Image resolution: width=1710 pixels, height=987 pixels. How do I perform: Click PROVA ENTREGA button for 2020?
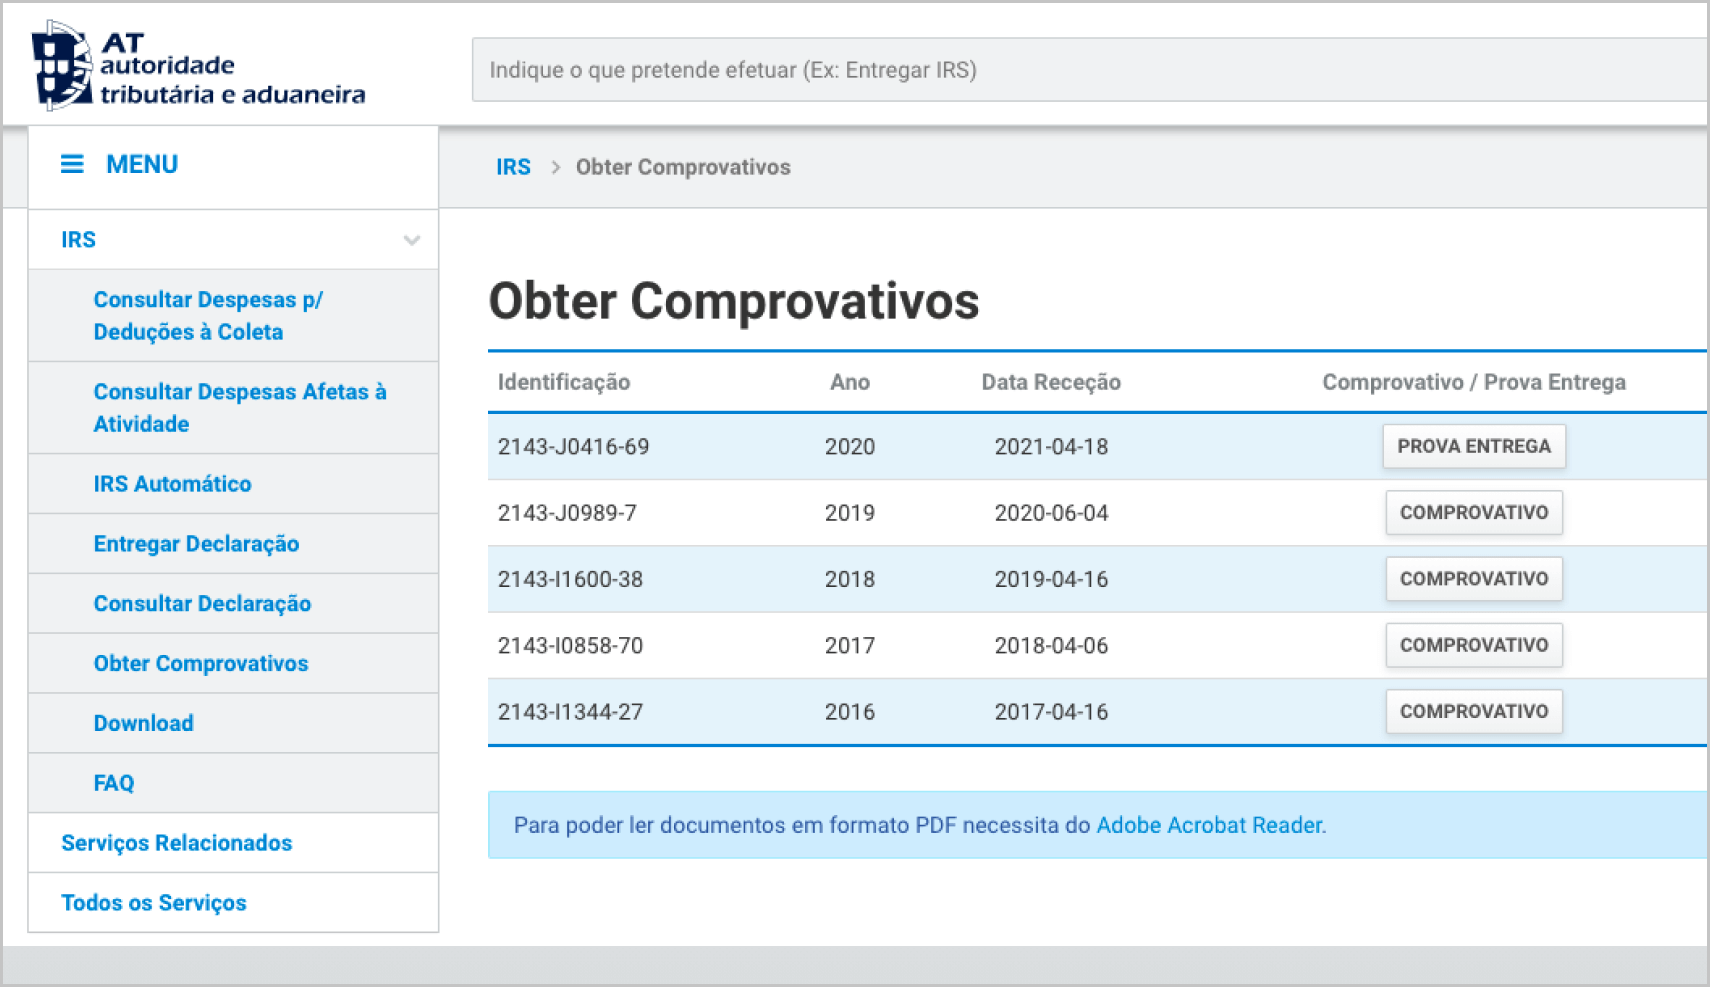tap(1473, 447)
